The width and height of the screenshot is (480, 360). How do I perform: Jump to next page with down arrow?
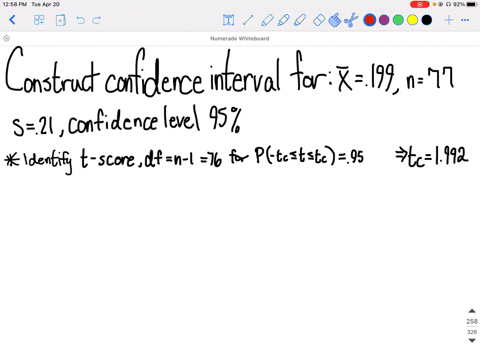point(472,340)
